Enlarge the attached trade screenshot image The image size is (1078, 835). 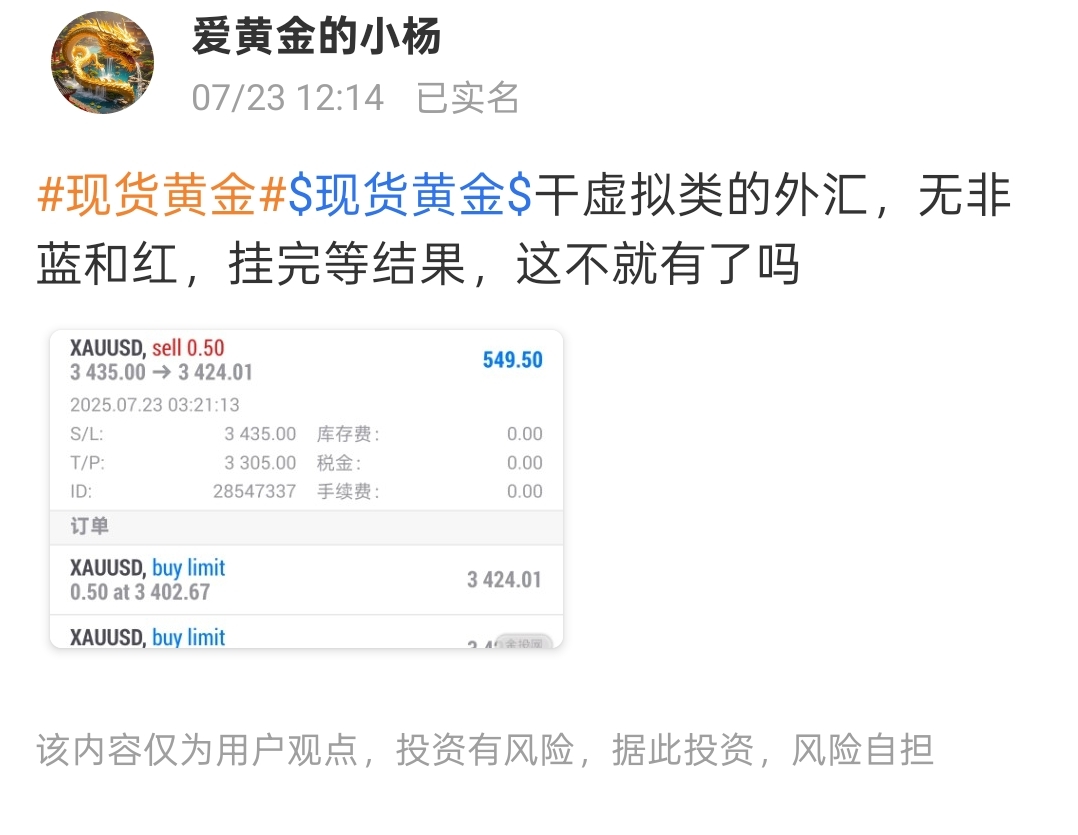pyautogui.click(x=307, y=489)
